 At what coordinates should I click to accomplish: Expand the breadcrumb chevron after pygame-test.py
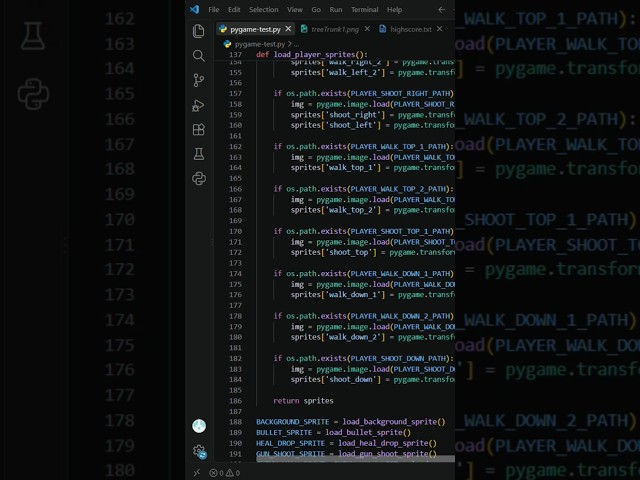(x=290, y=44)
